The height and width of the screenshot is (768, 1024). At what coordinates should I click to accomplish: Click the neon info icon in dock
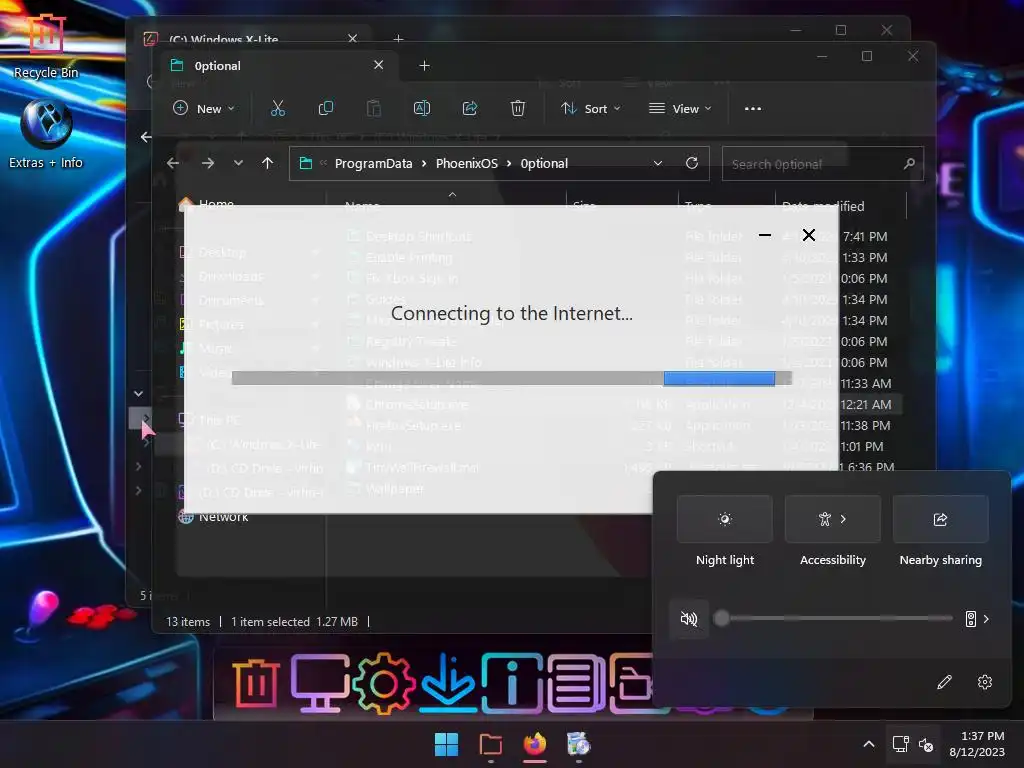[x=512, y=684]
